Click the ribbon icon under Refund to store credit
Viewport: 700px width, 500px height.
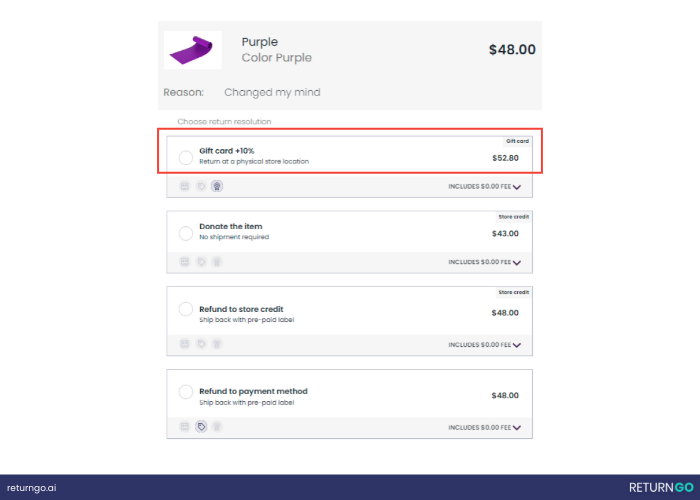pos(217,344)
